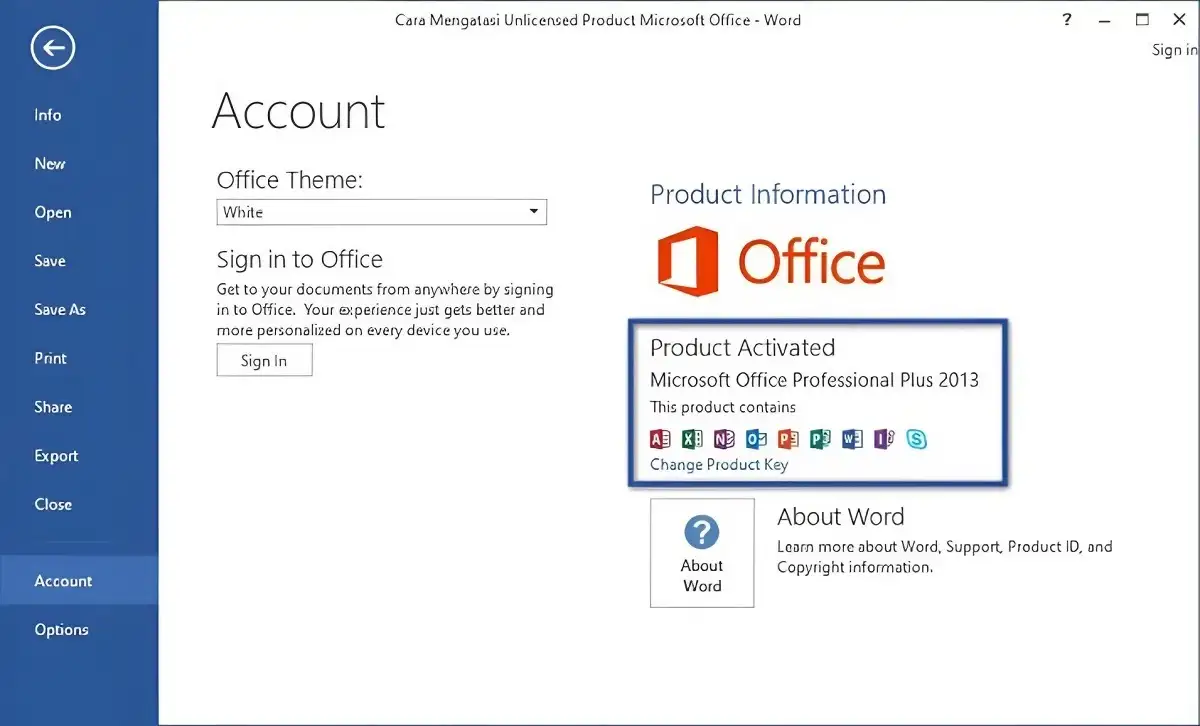Click the About Word button
The height and width of the screenshot is (726, 1200).
pyautogui.click(x=702, y=553)
